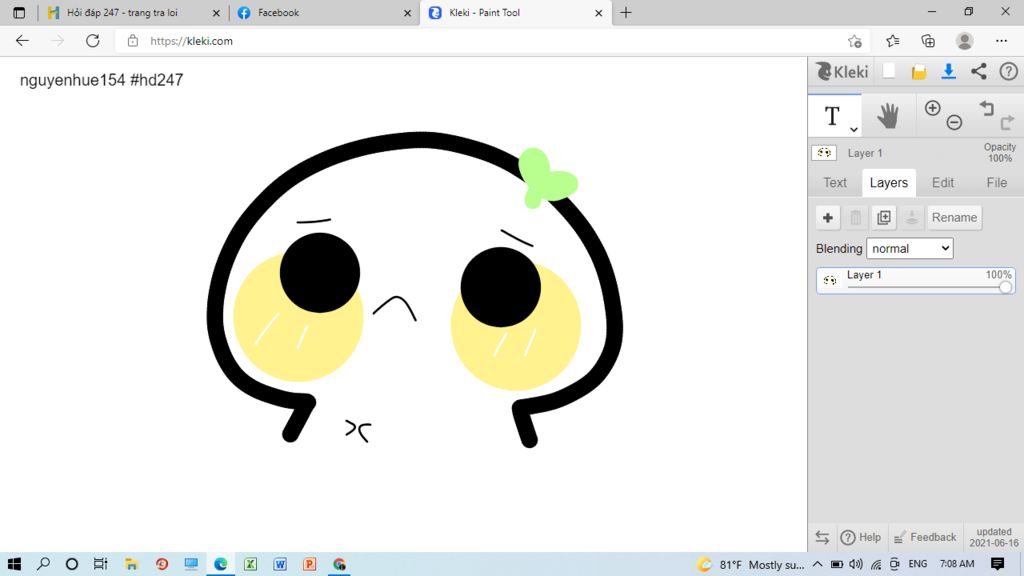
Task: Open the browser profile menu
Action: [x=964, y=40]
